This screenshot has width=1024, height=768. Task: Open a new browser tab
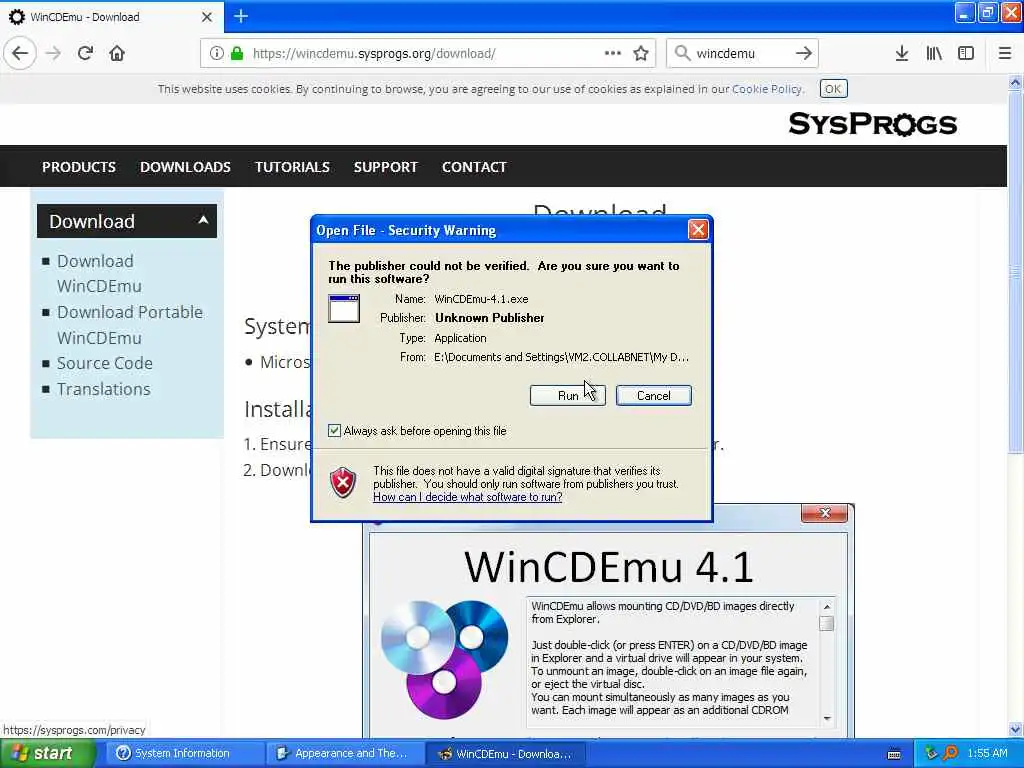click(x=240, y=16)
